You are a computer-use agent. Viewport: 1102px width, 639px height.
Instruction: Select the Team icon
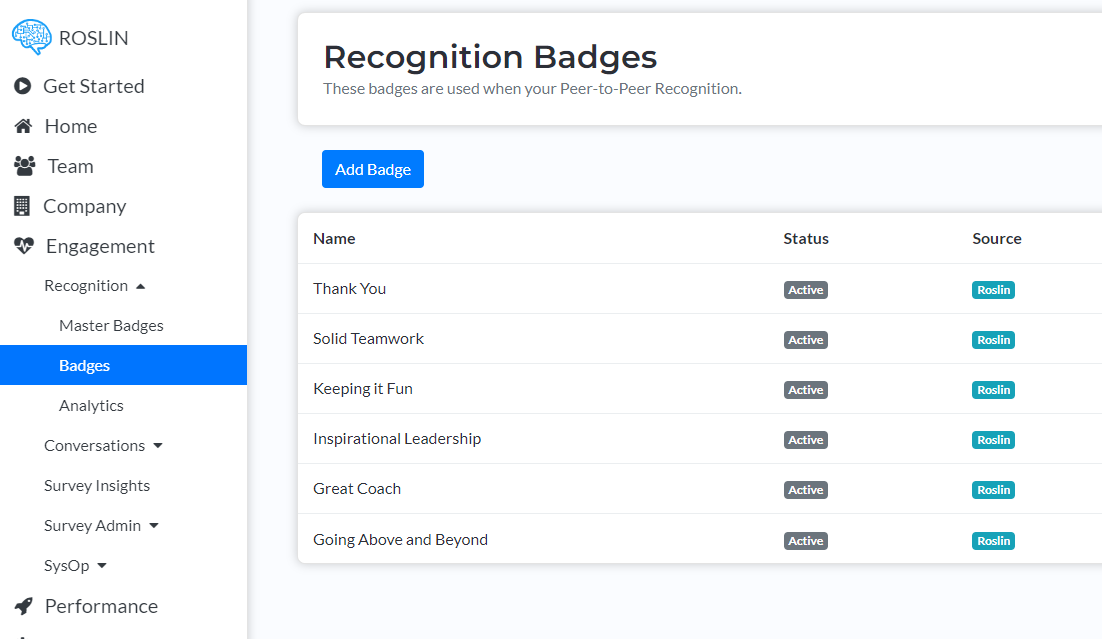click(23, 166)
